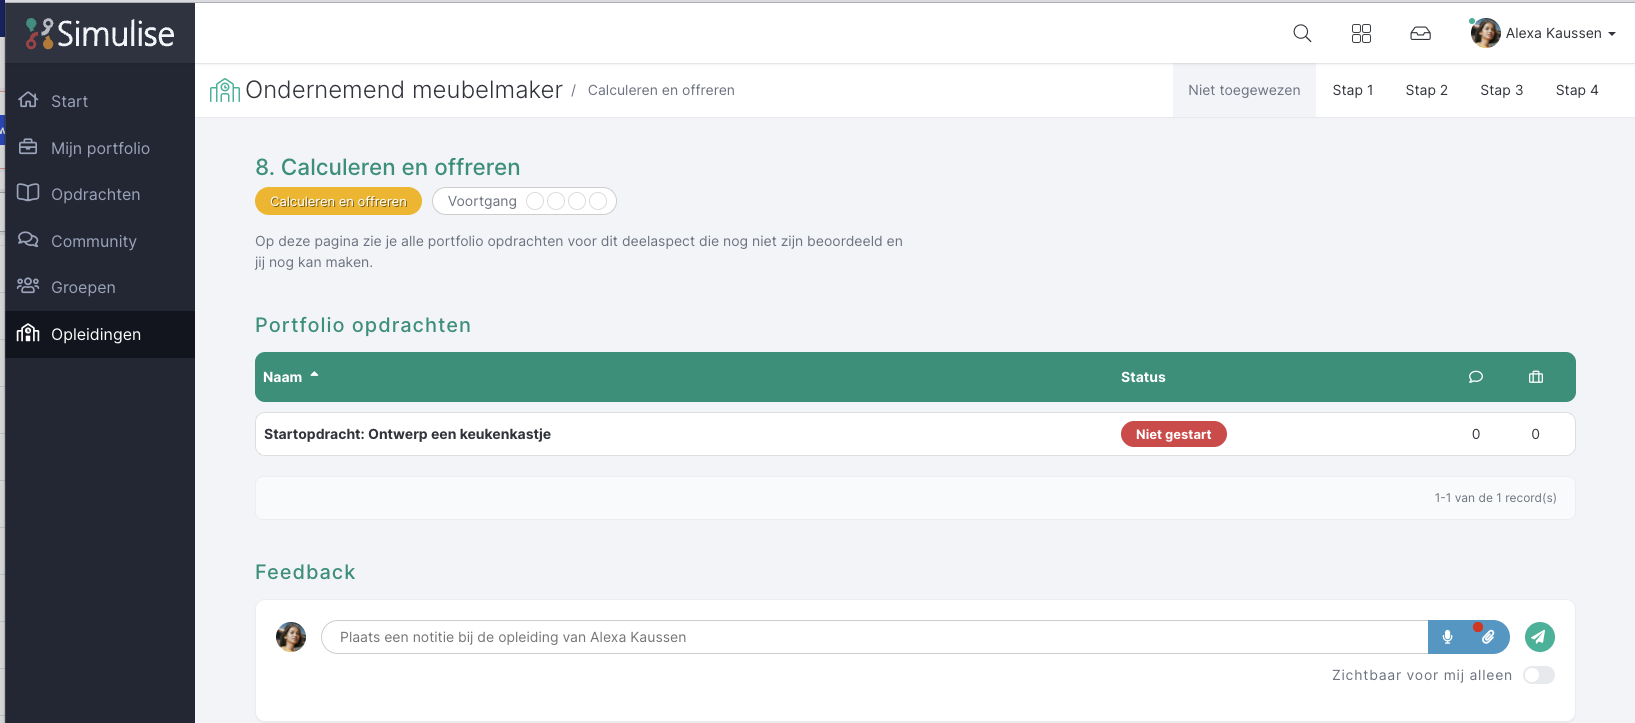Image resolution: width=1635 pixels, height=723 pixels.
Task: Click Alexa Kaussen's profile avatar in header
Action: coord(1485,33)
